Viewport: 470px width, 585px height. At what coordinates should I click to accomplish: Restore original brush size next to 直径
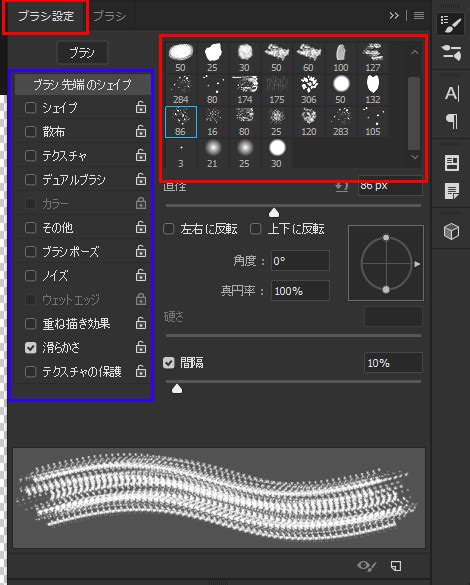click(x=342, y=187)
